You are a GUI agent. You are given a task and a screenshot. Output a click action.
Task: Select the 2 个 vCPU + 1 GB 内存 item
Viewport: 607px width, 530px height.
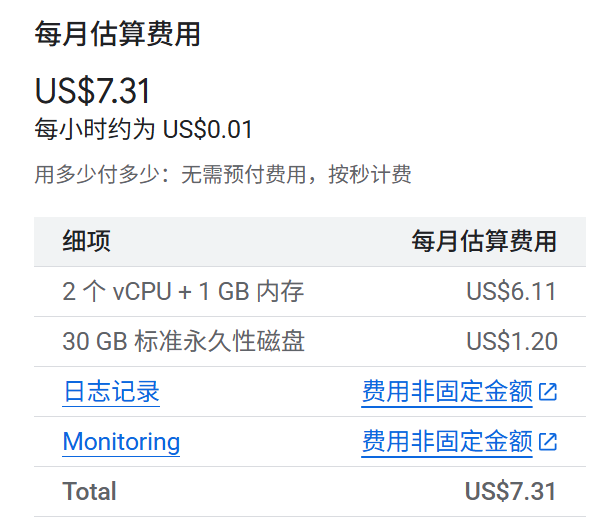tap(183, 292)
